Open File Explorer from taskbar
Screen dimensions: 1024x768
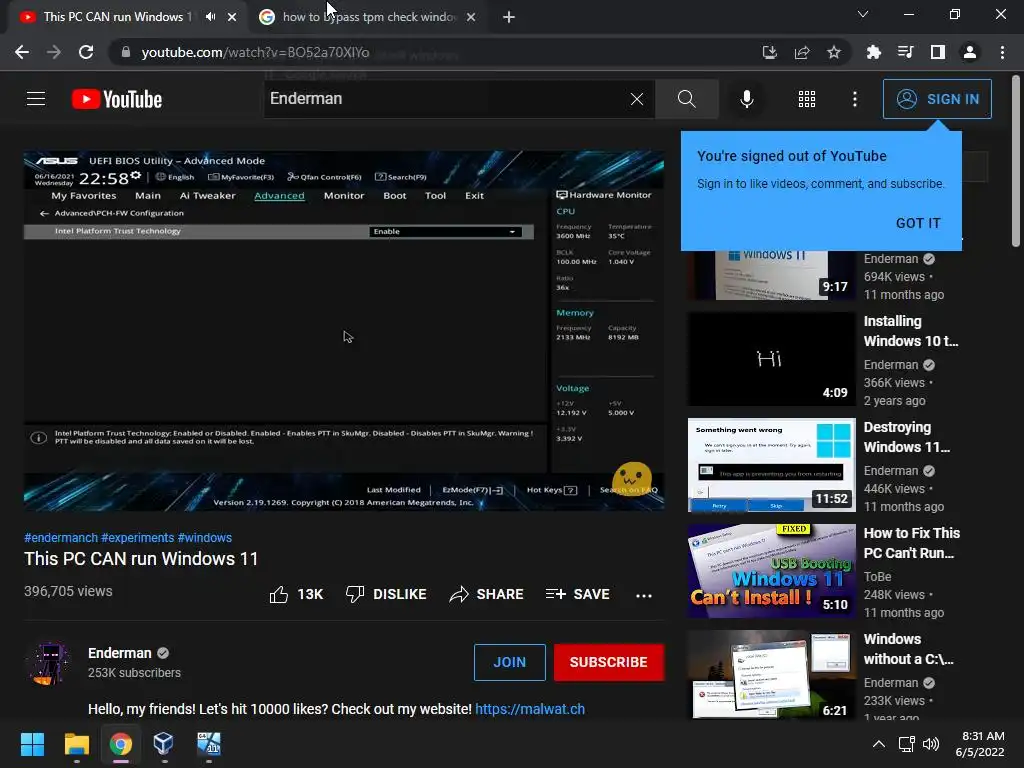tap(76, 744)
